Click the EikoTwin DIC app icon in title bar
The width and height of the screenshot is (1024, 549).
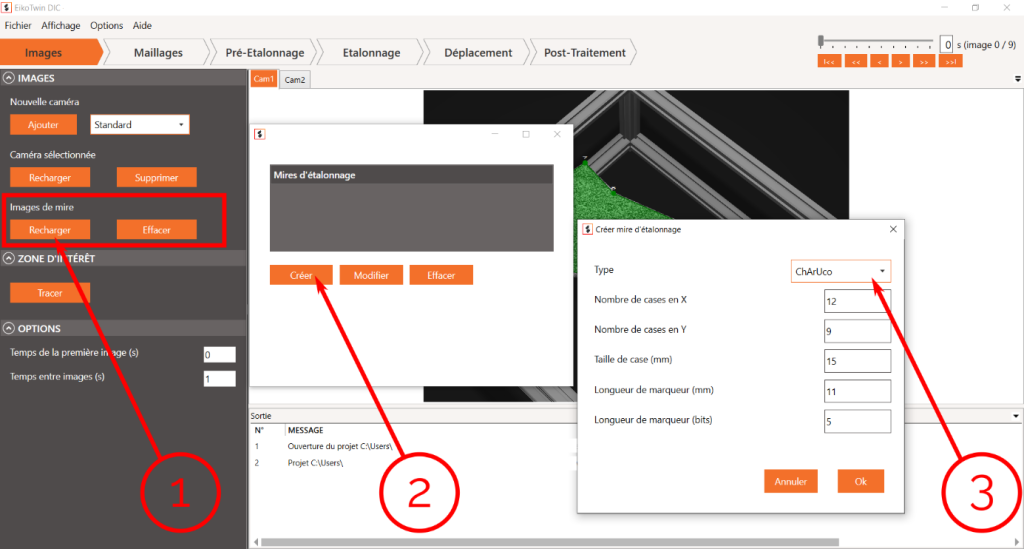coord(7,7)
